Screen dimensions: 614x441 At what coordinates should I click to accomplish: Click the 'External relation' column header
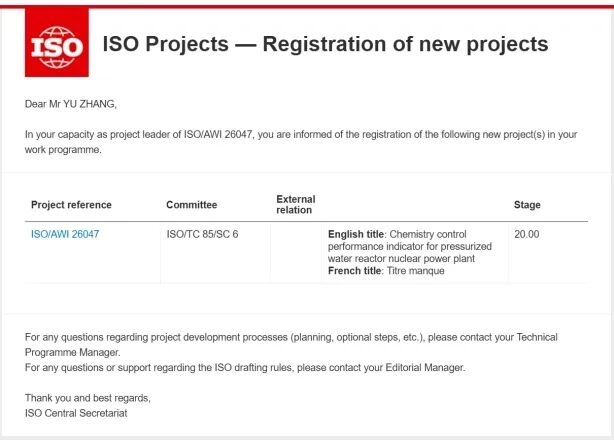coord(295,205)
